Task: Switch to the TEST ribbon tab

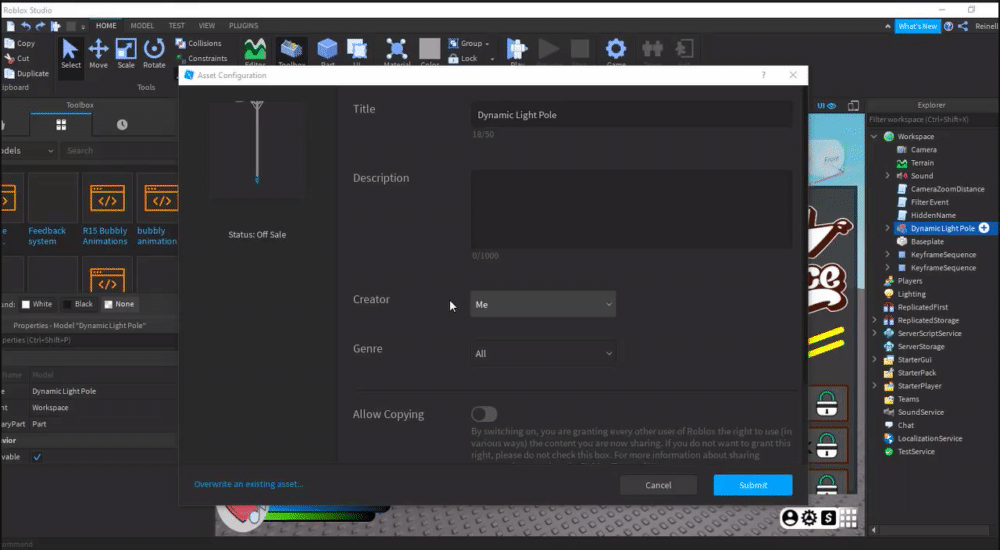Action: coord(177,26)
